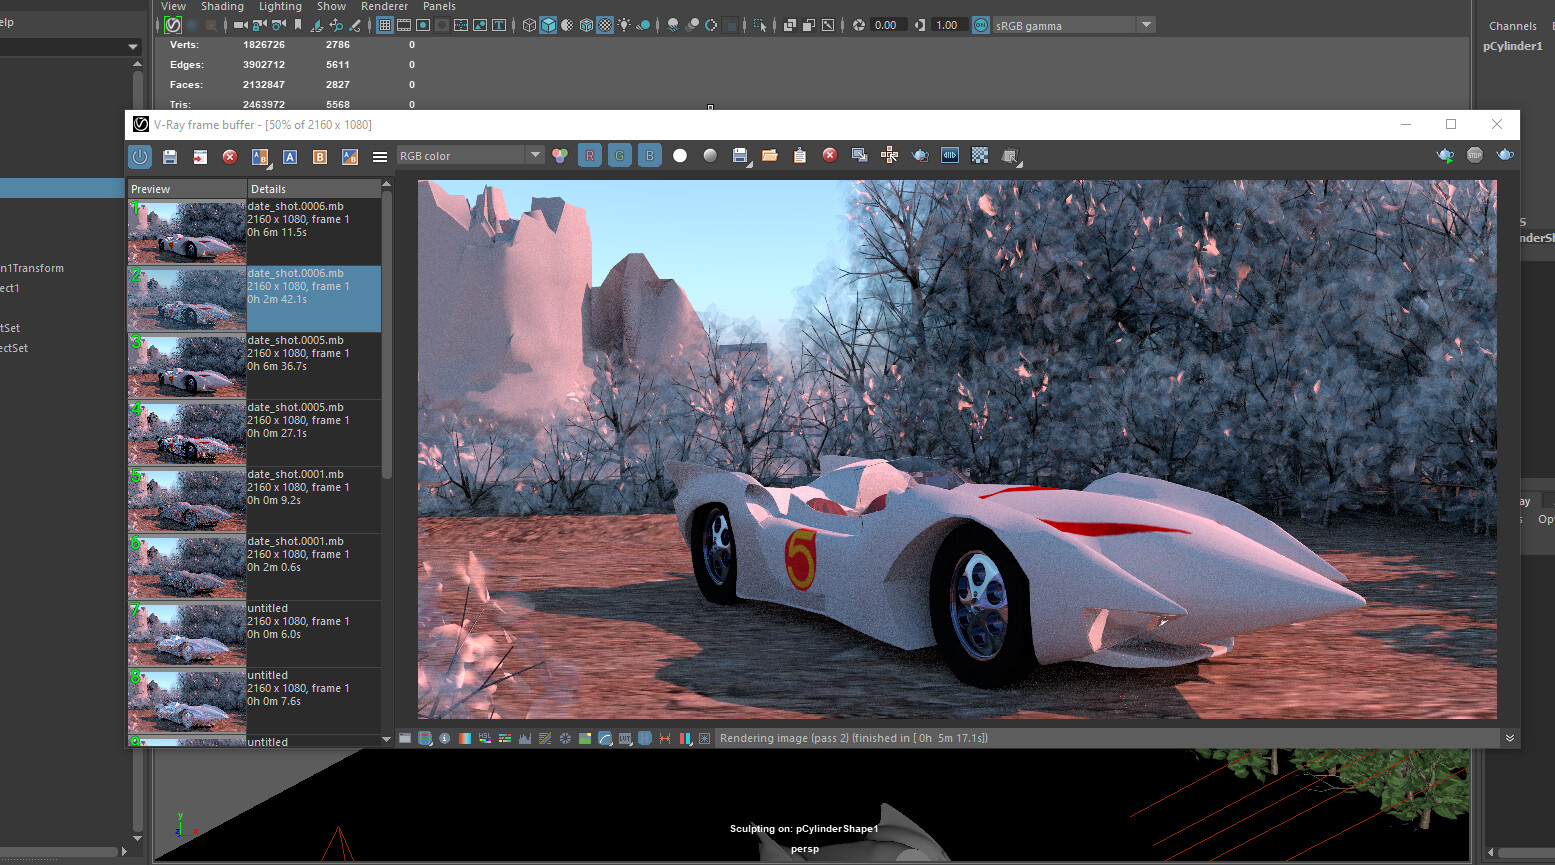Open the sRGB gamma view transform dropdown

click(1074, 25)
